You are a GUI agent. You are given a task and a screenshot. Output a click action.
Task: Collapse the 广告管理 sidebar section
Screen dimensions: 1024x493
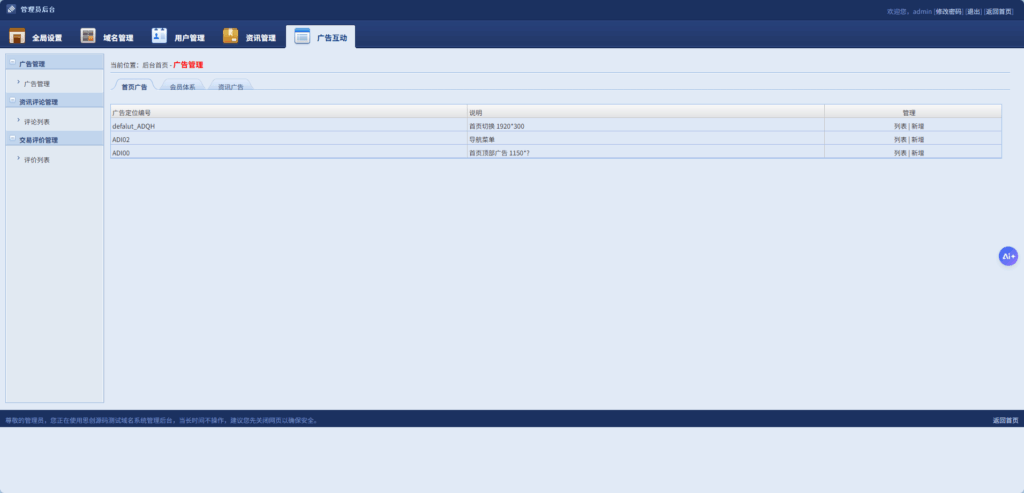(x=13, y=63)
